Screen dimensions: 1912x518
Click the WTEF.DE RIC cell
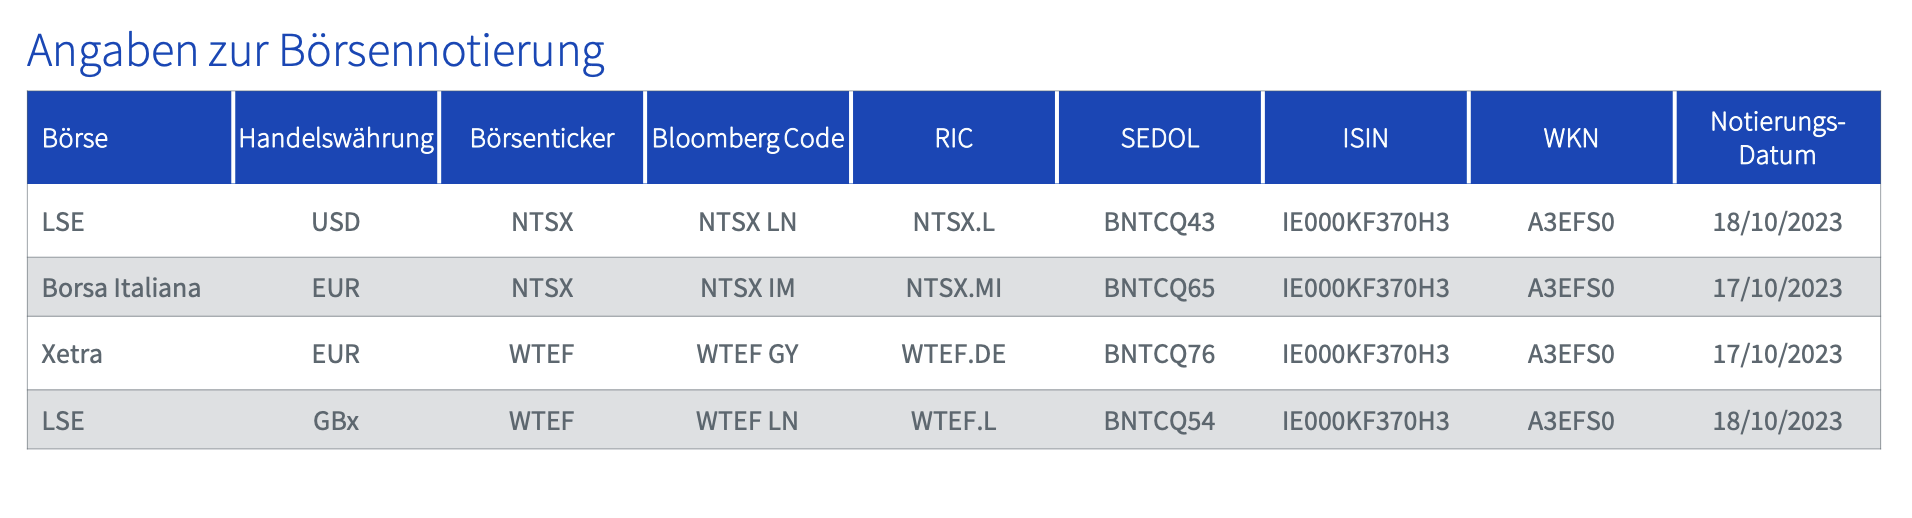[954, 354]
